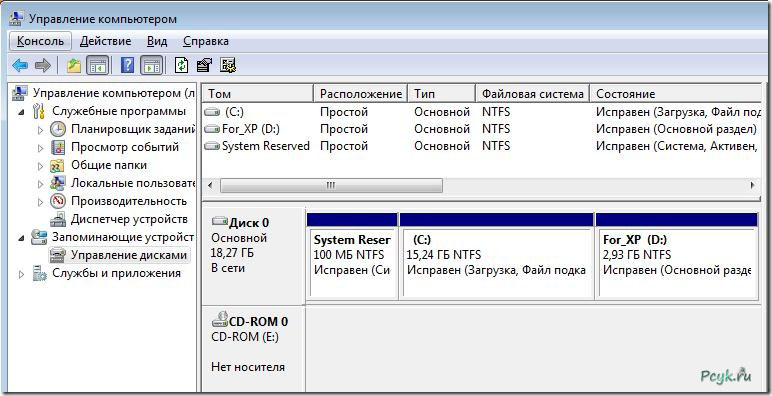Sort by the Расположение column header
This screenshot has width=772, height=396.
(x=360, y=94)
